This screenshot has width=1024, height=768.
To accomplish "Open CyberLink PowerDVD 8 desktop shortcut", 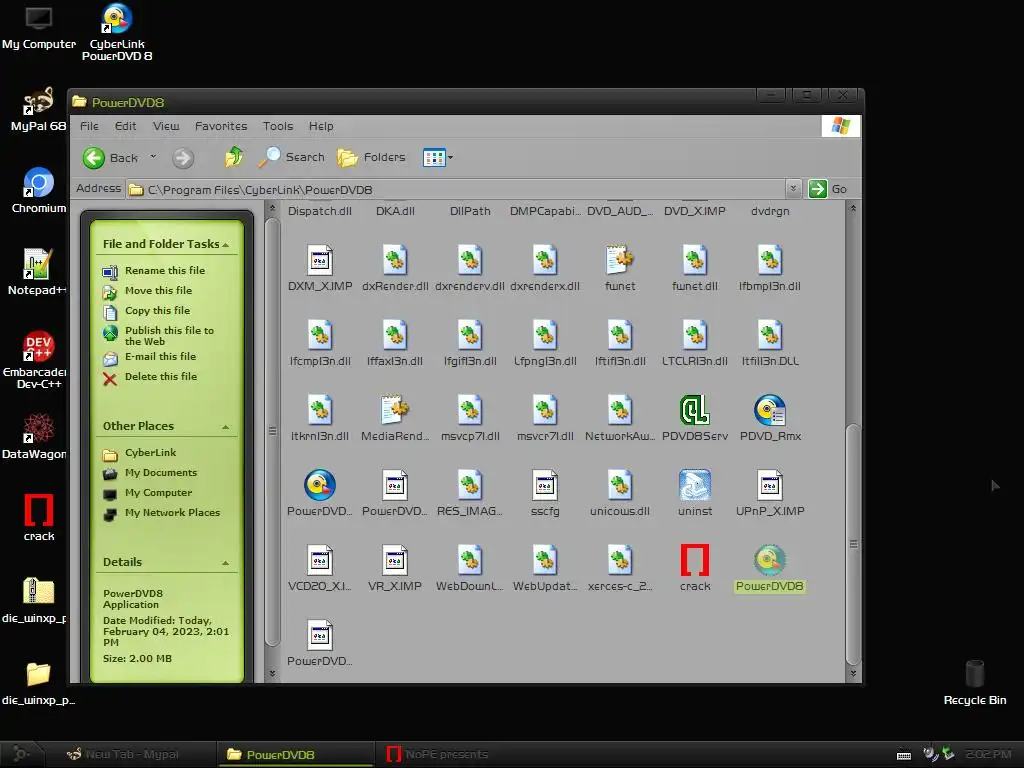I will coord(117,32).
